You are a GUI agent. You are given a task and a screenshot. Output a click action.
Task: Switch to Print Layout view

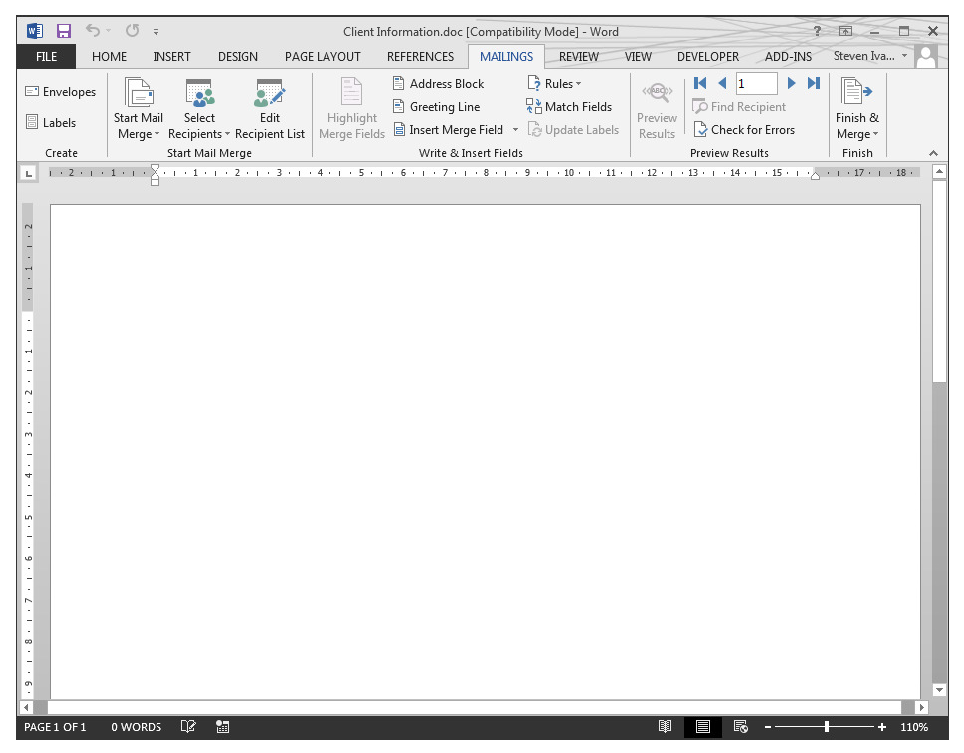click(x=703, y=727)
